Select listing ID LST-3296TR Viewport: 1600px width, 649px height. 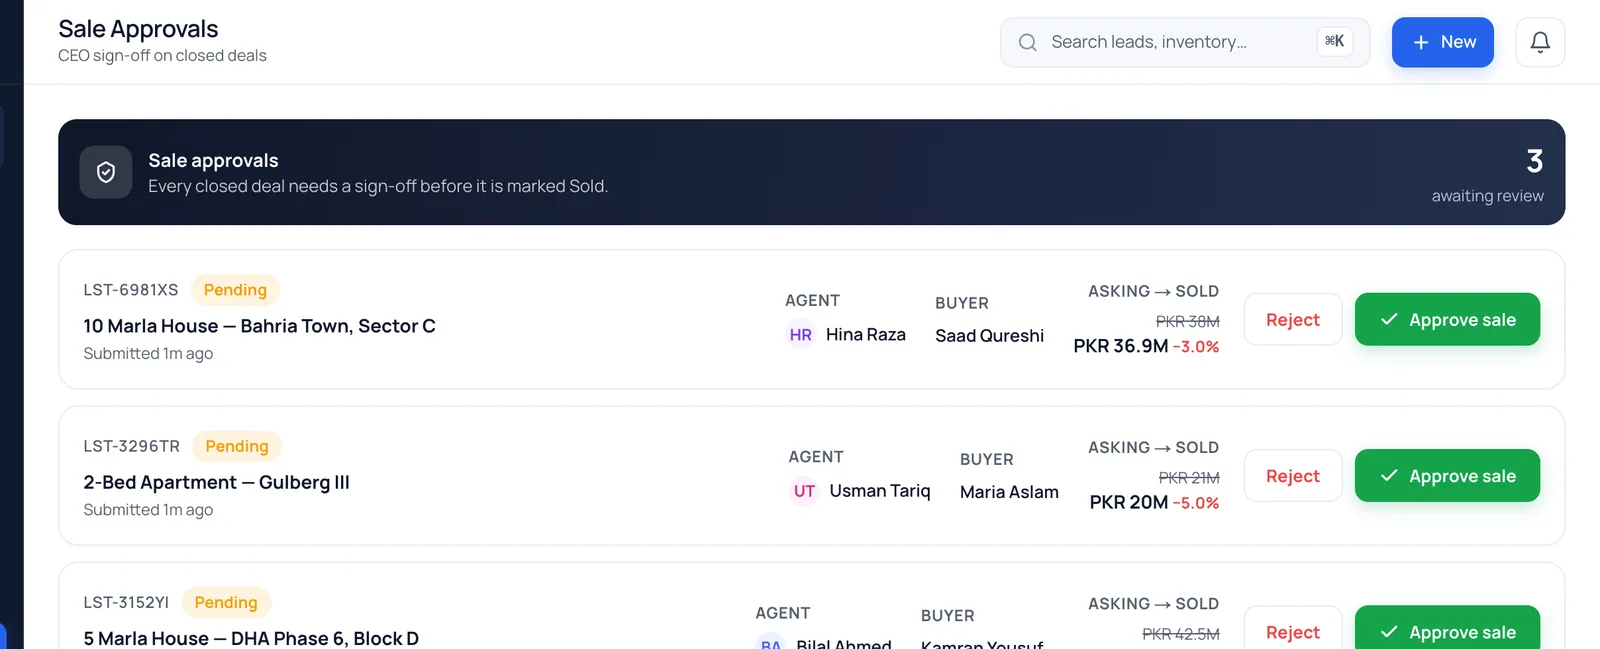[x=132, y=446]
